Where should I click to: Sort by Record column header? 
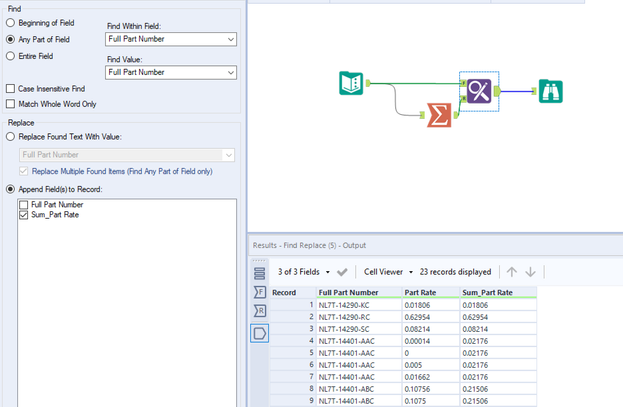coord(293,293)
